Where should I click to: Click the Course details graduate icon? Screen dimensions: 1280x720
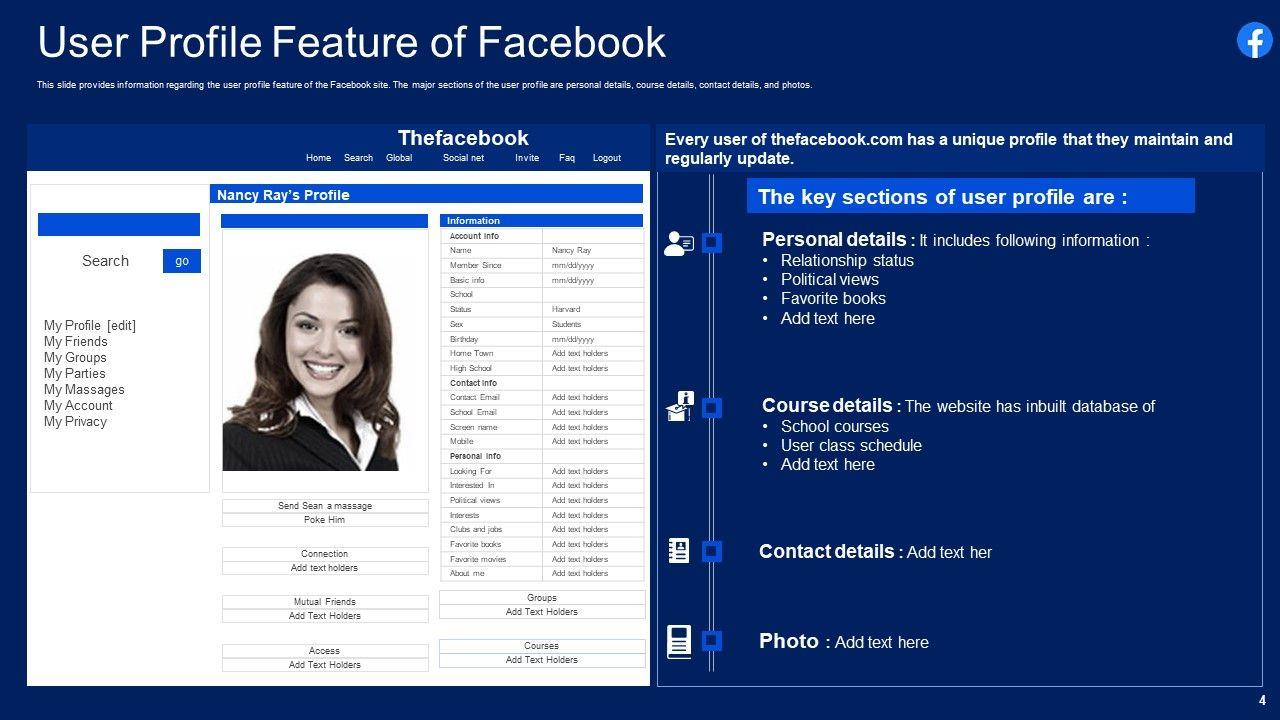680,406
